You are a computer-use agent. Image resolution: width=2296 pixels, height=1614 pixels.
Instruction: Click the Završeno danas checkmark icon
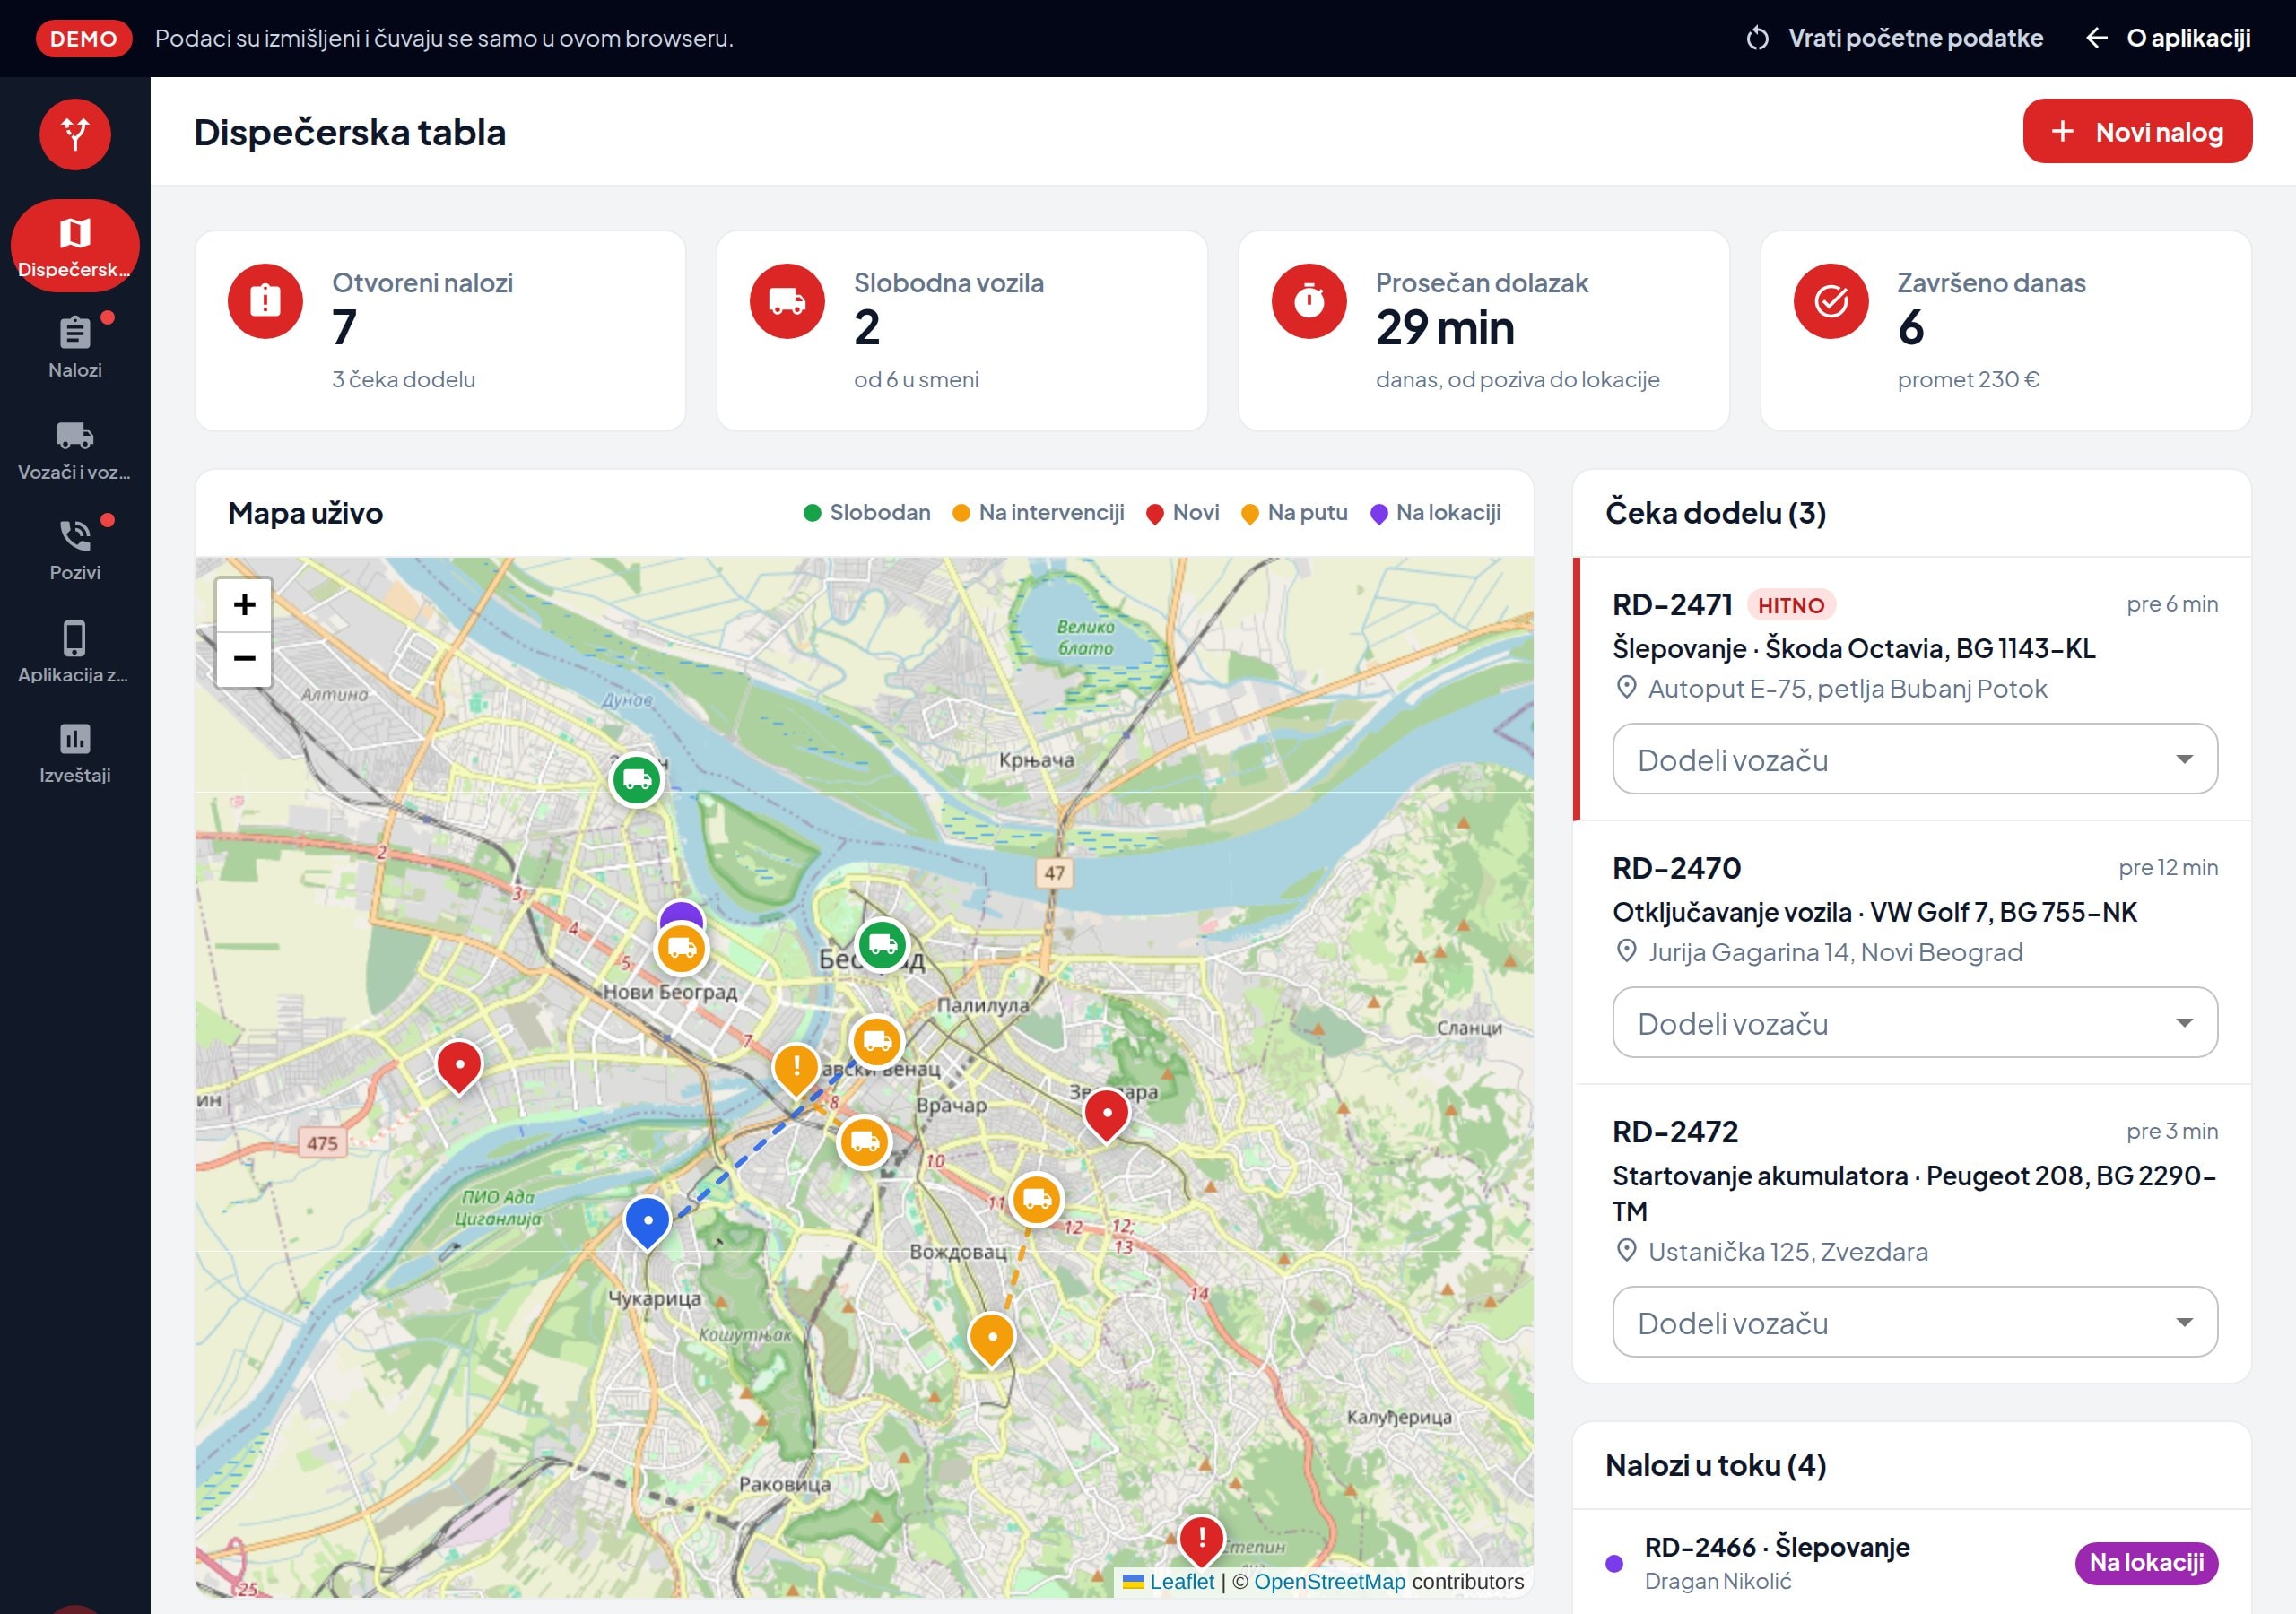1831,300
